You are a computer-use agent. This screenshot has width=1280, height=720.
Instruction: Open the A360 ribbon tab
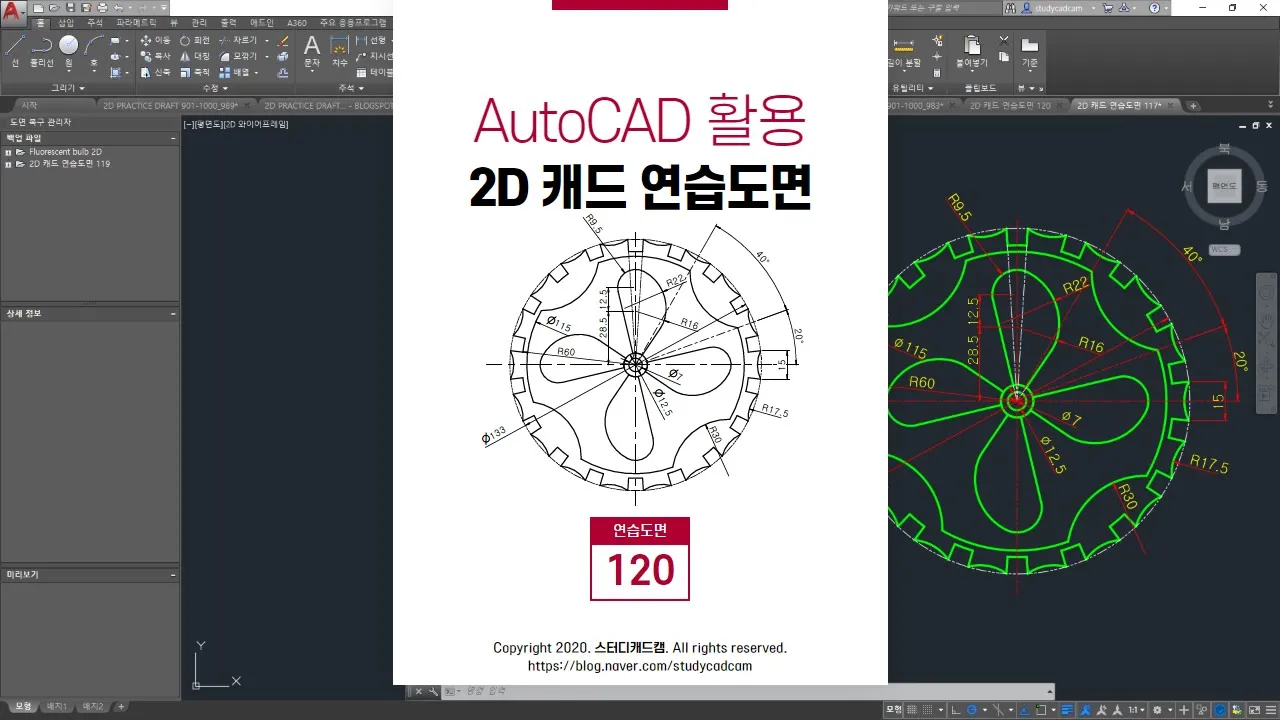pyautogui.click(x=297, y=22)
